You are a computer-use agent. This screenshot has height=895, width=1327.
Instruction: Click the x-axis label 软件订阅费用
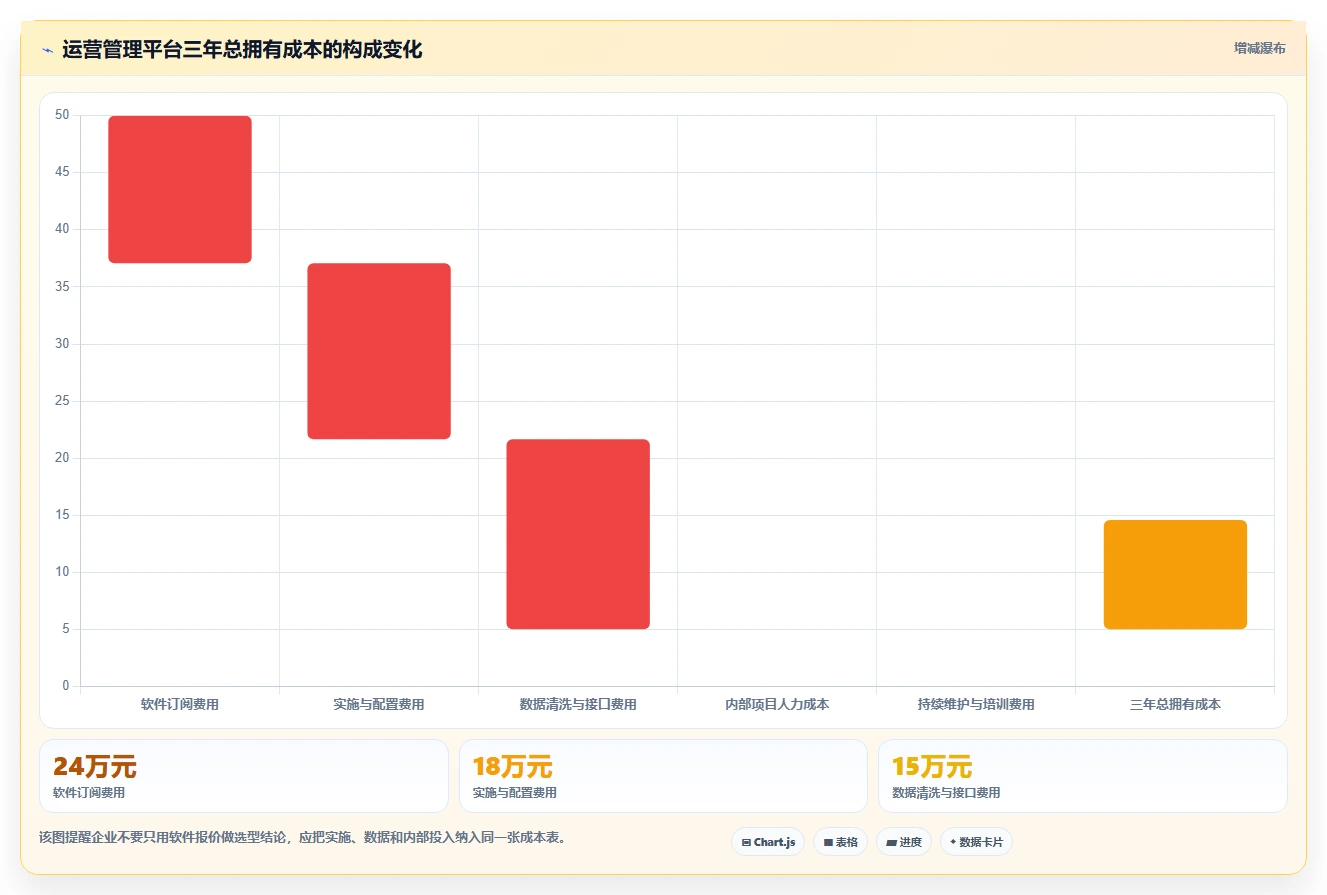(x=180, y=704)
